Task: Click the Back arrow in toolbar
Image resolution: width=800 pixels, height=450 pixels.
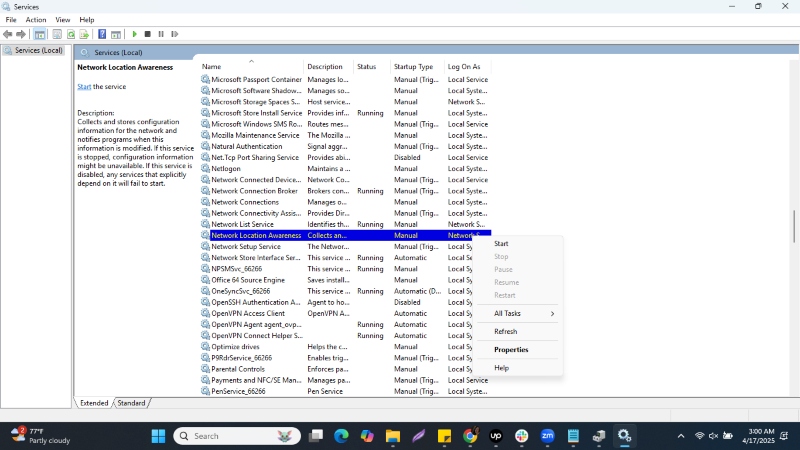Action: point(7,34)
